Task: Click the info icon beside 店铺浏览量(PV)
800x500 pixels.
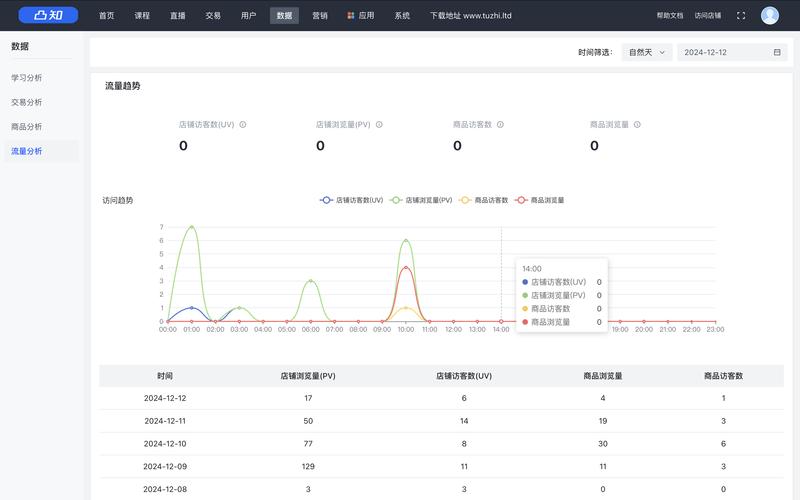Action: [379, 124]
